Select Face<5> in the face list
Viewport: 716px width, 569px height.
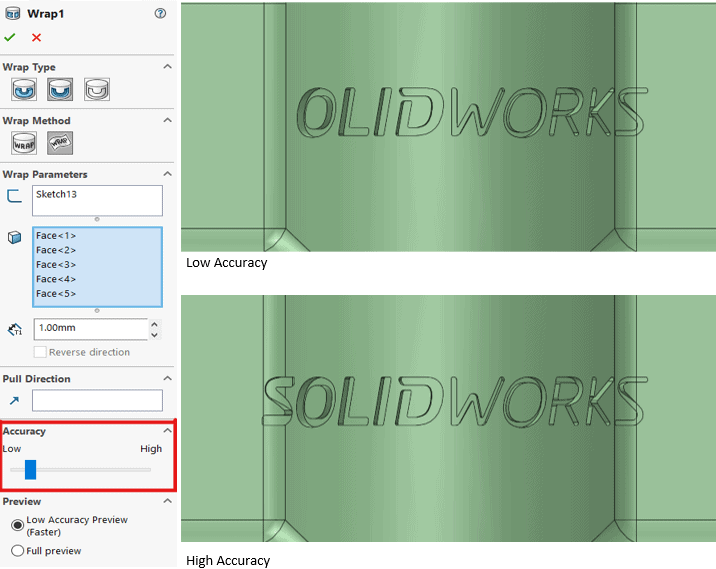tap(56, 294)
